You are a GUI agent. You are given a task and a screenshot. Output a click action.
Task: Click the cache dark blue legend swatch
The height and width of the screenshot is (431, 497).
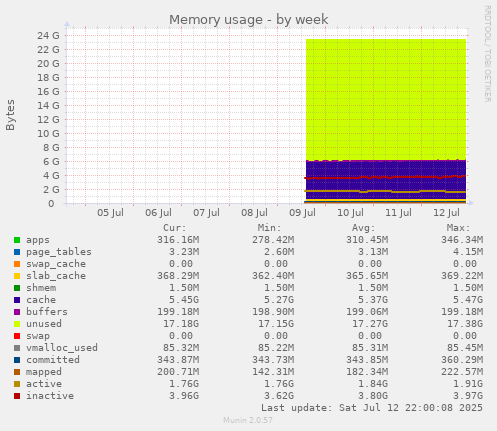pos(17,300)
